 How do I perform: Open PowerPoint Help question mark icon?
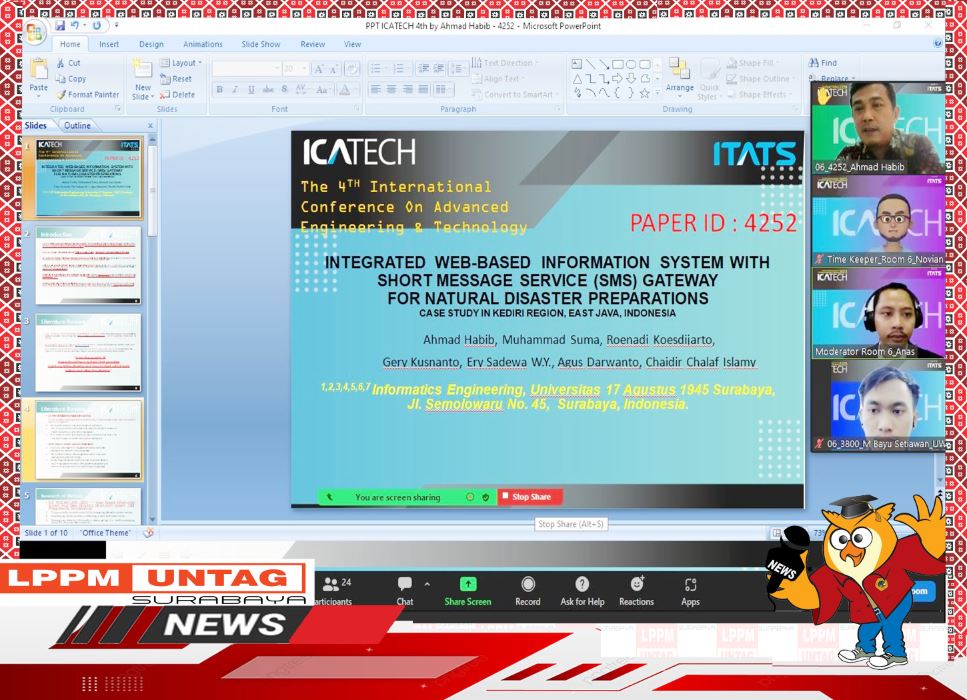coord(937,43)
